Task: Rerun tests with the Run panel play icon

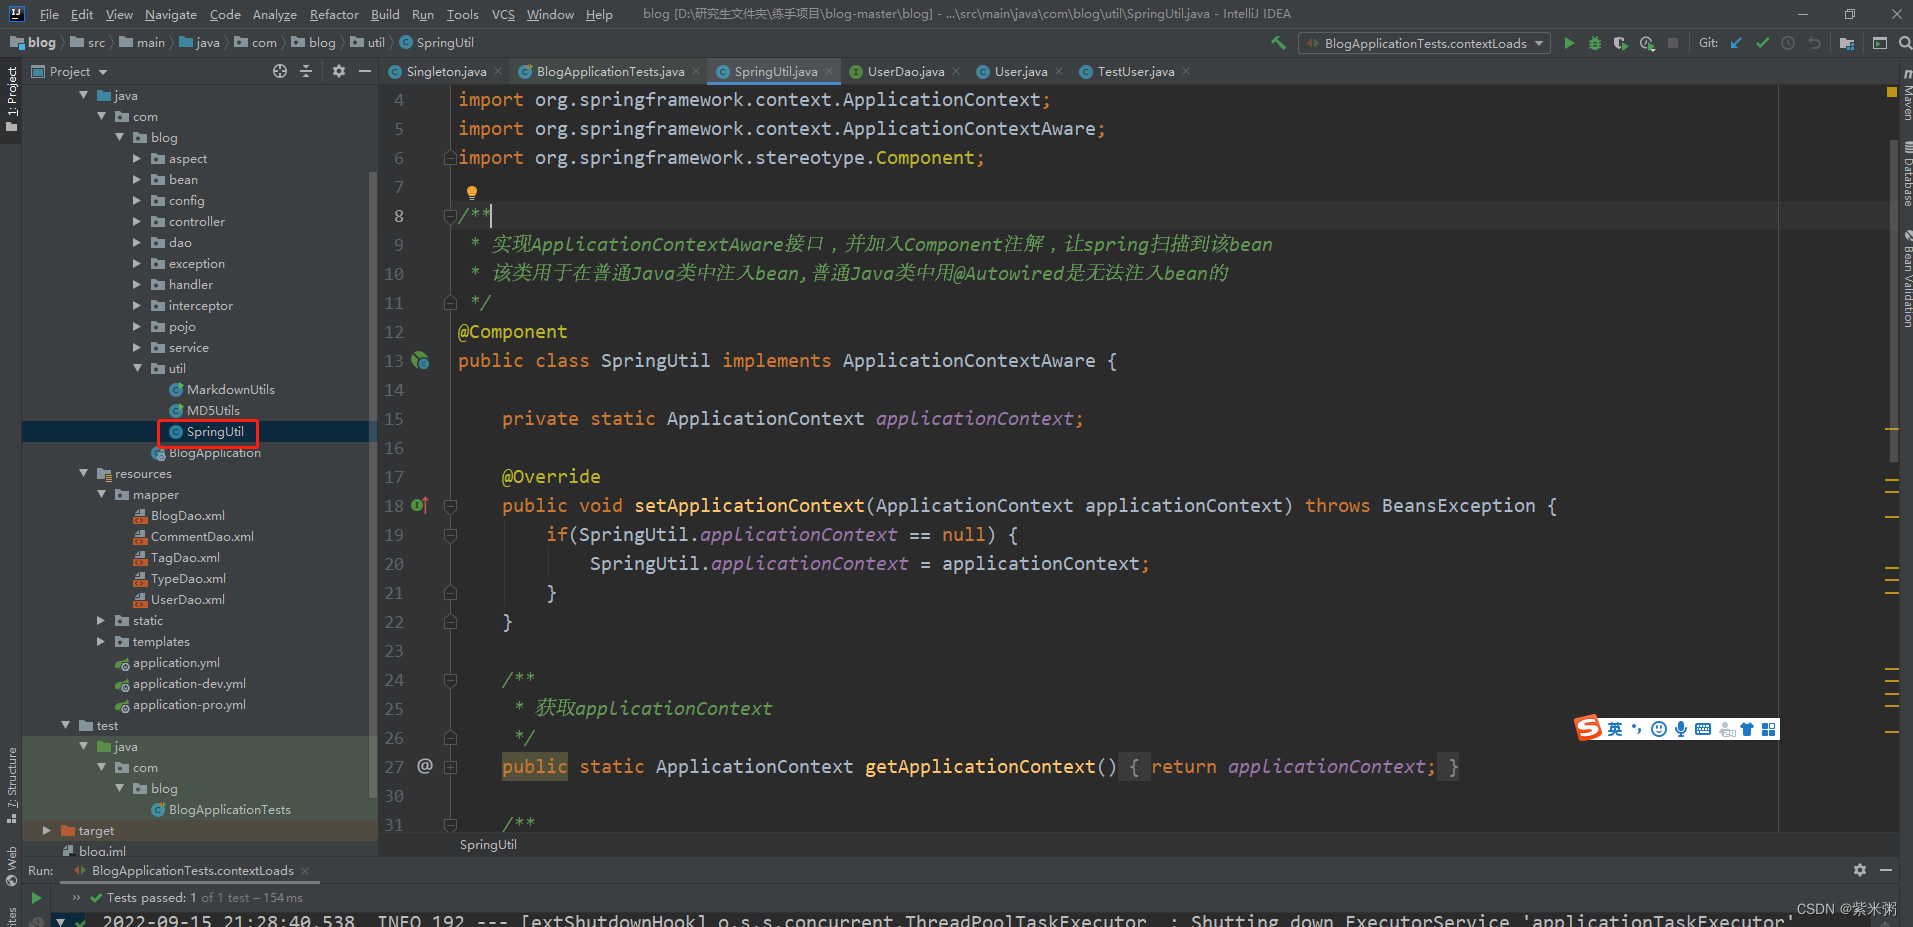Action: click(36, 898)
